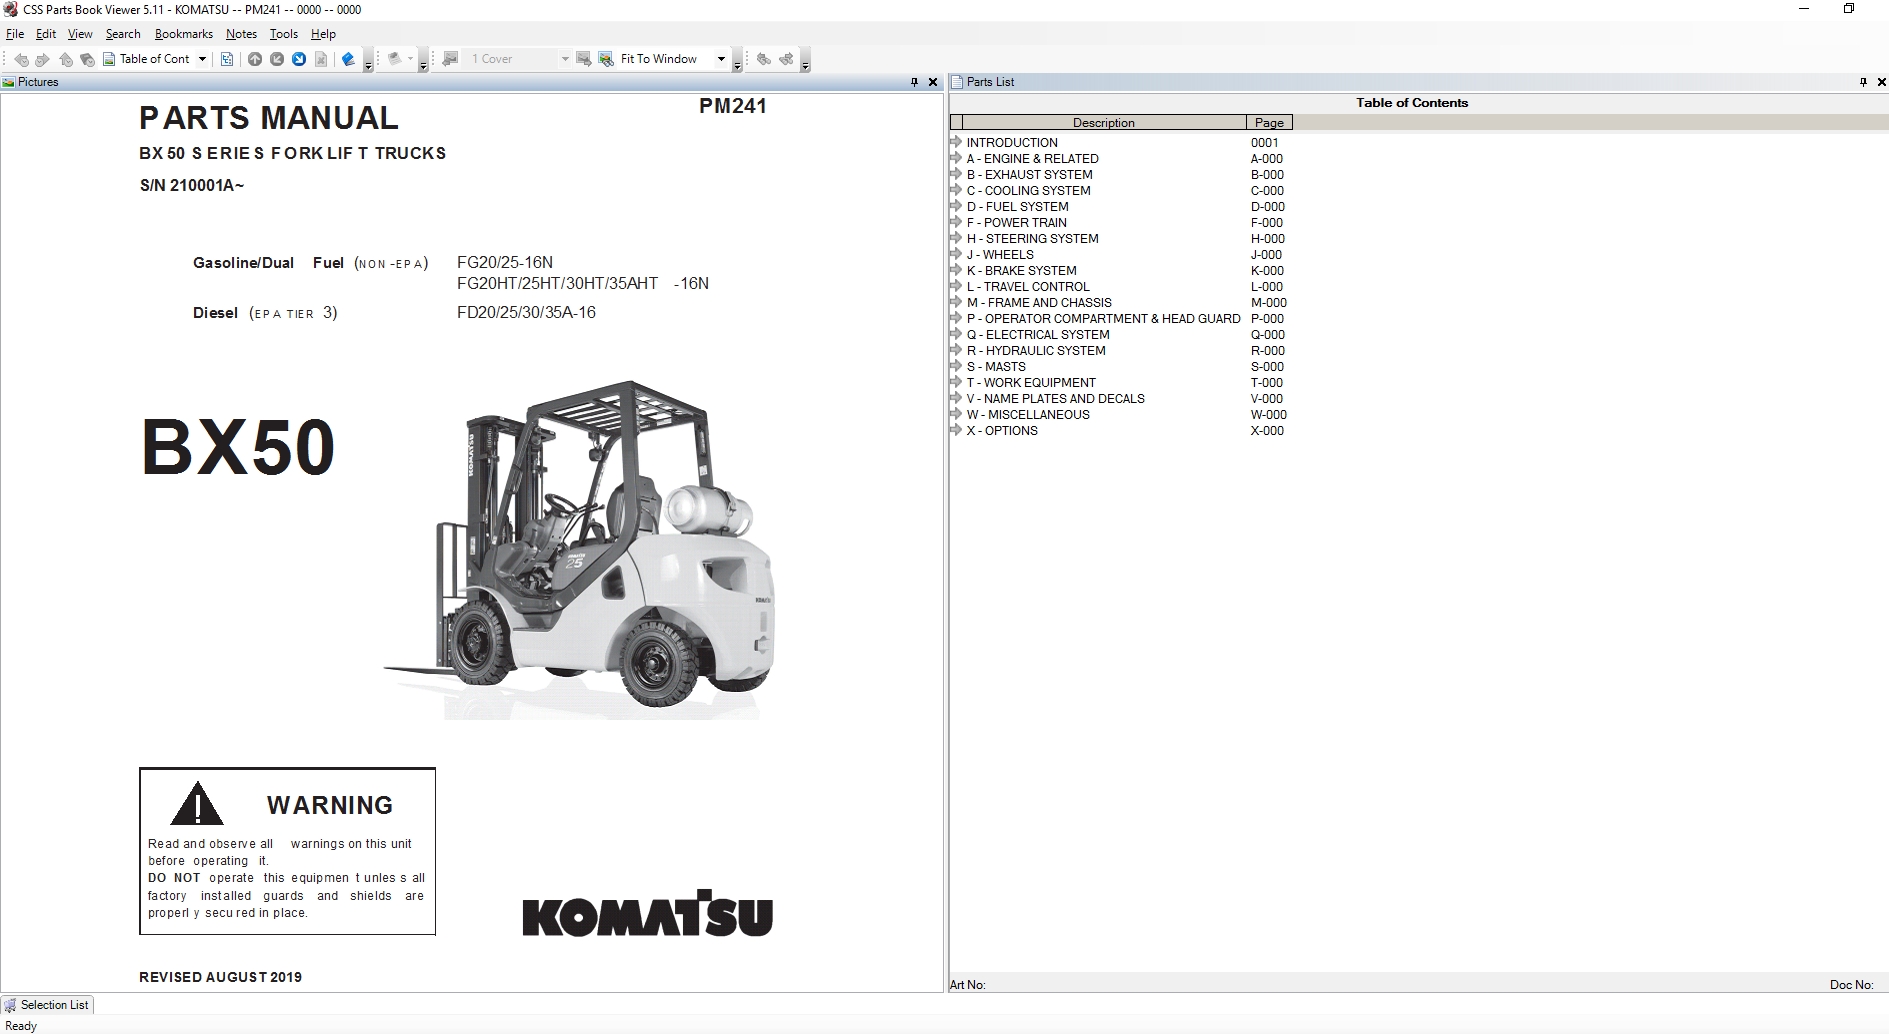Open the Search menu
Image resolution: width=1889 pixels, height=1034 pixels.
[x=123, y=34]
